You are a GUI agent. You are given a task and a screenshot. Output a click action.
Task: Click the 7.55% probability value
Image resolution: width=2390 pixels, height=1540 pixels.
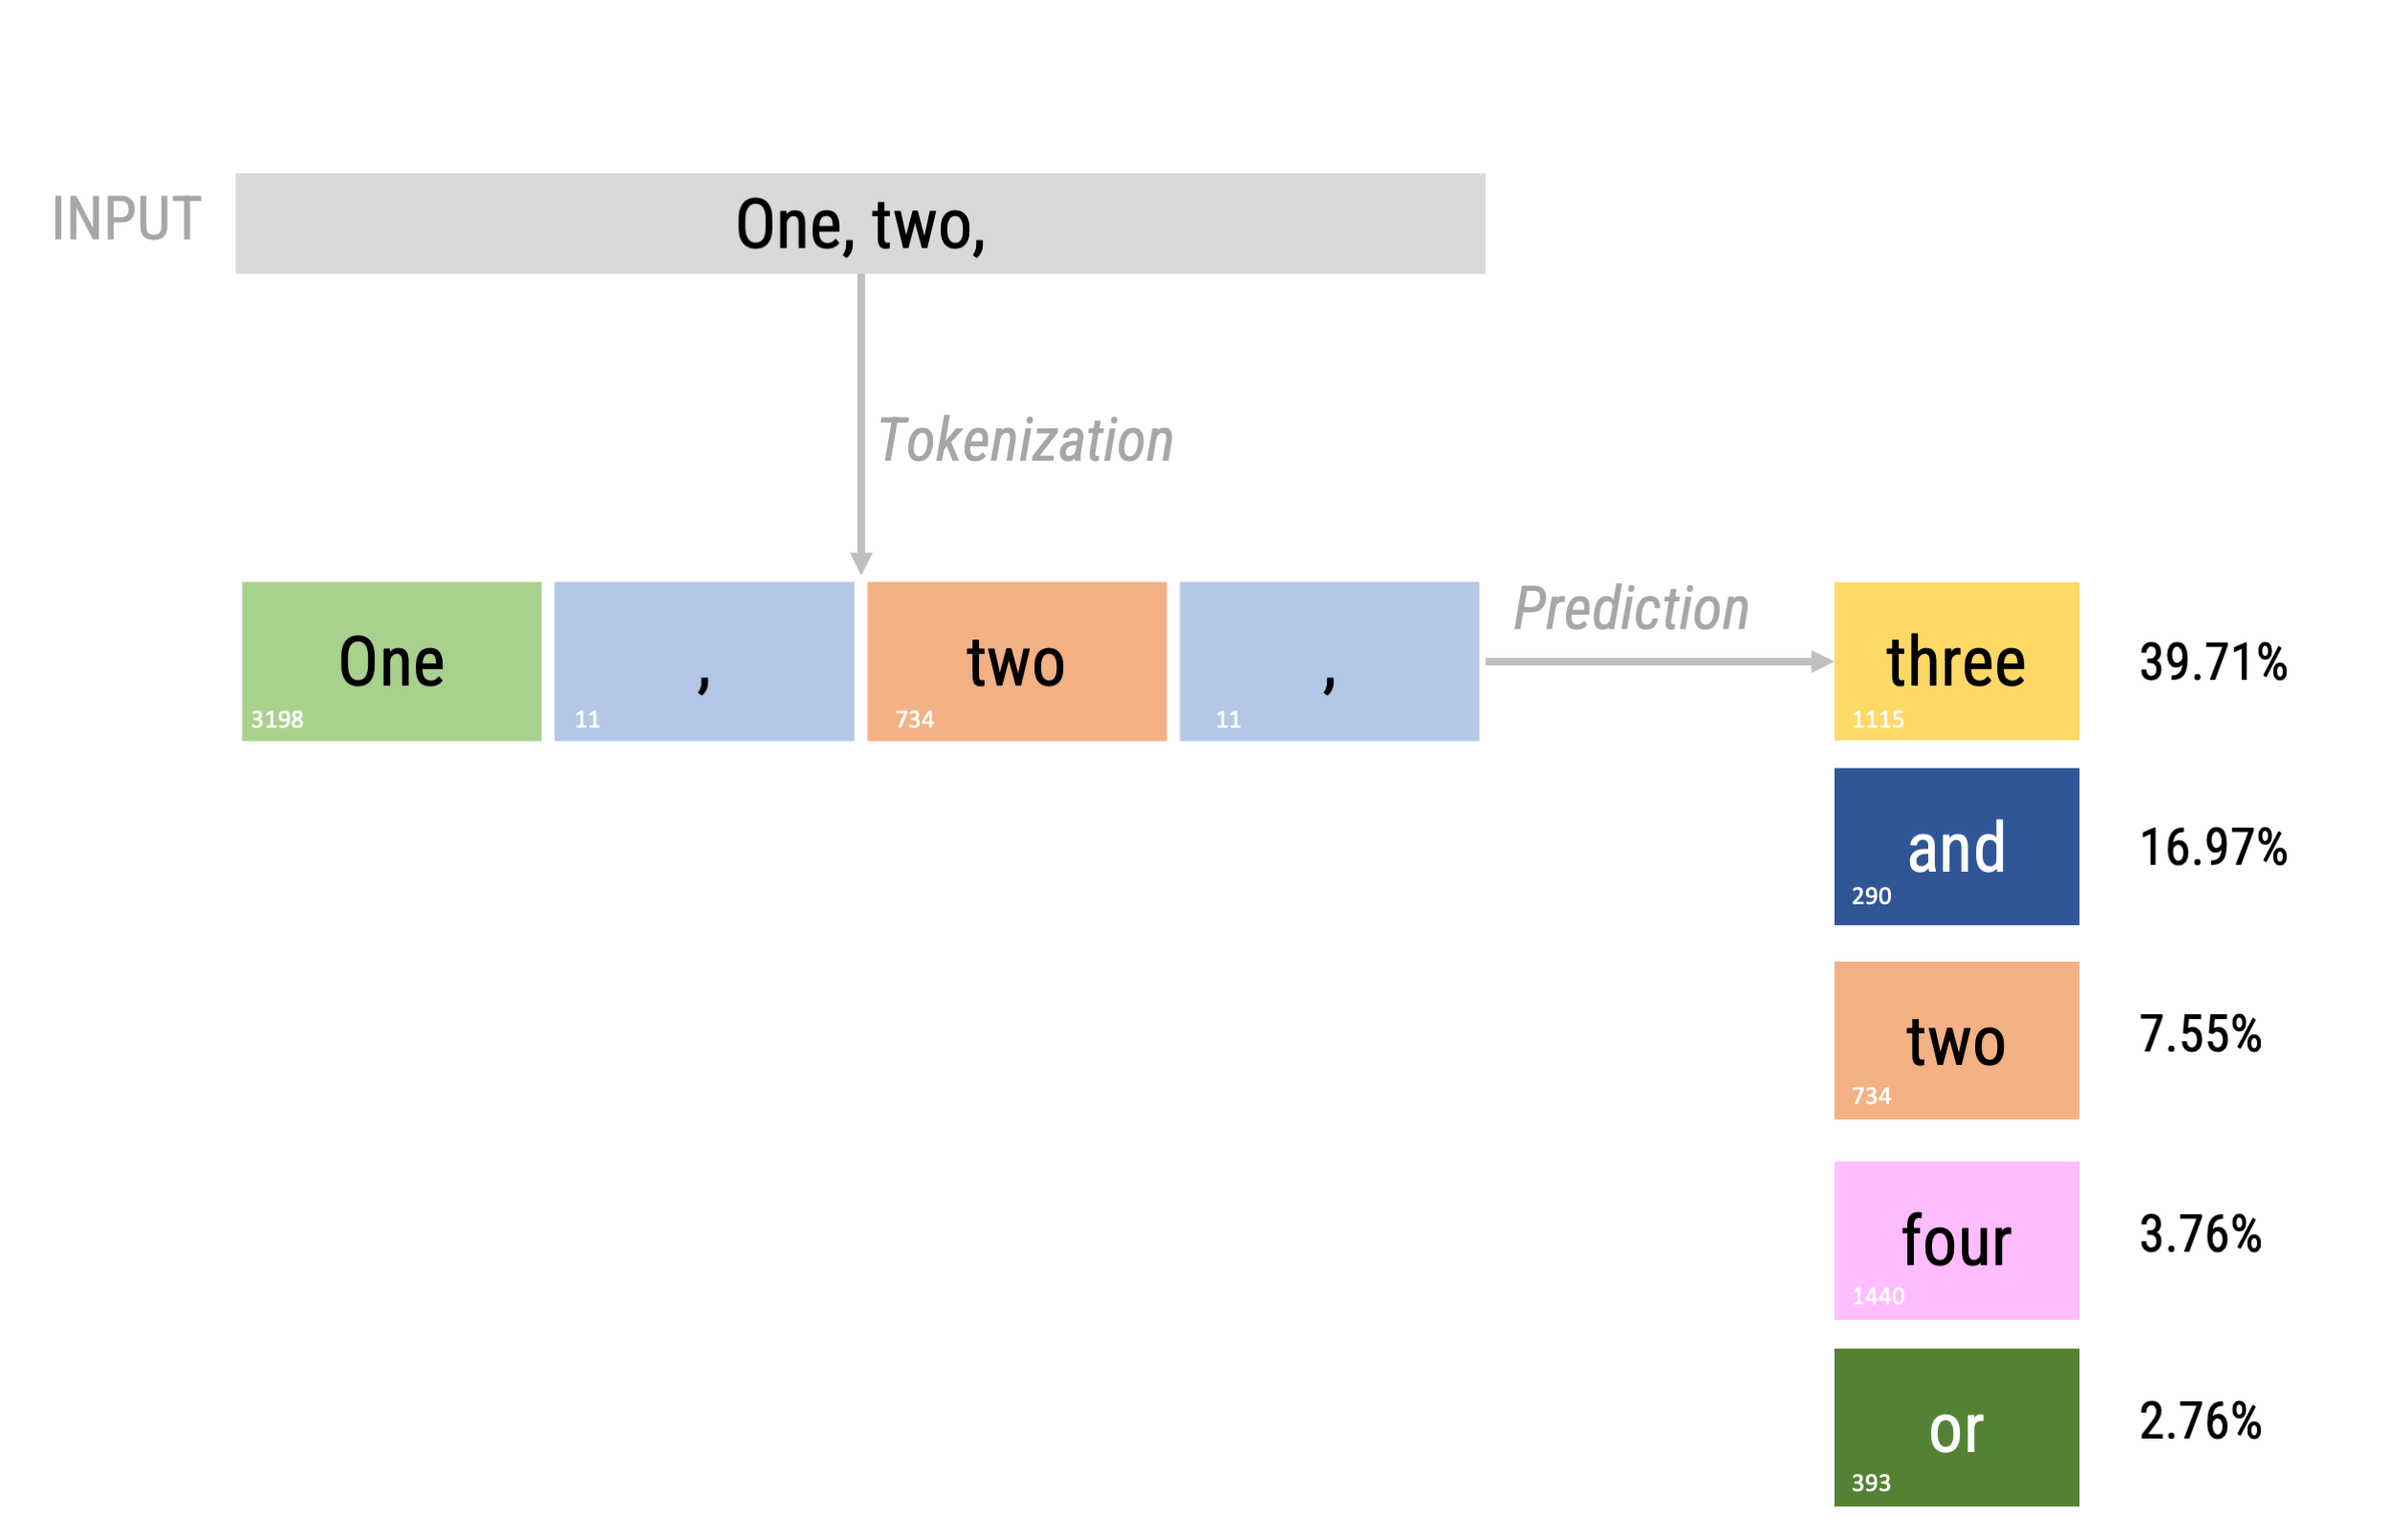click(x=2202, y=1036)
